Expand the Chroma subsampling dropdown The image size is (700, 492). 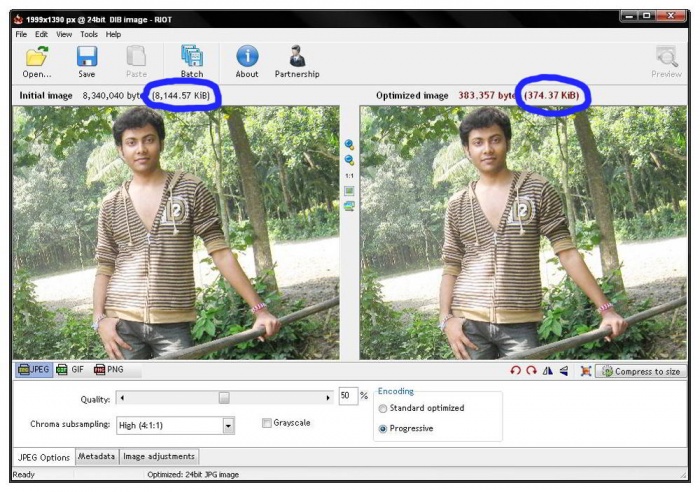pyautogui.click(x=228, y=425)
